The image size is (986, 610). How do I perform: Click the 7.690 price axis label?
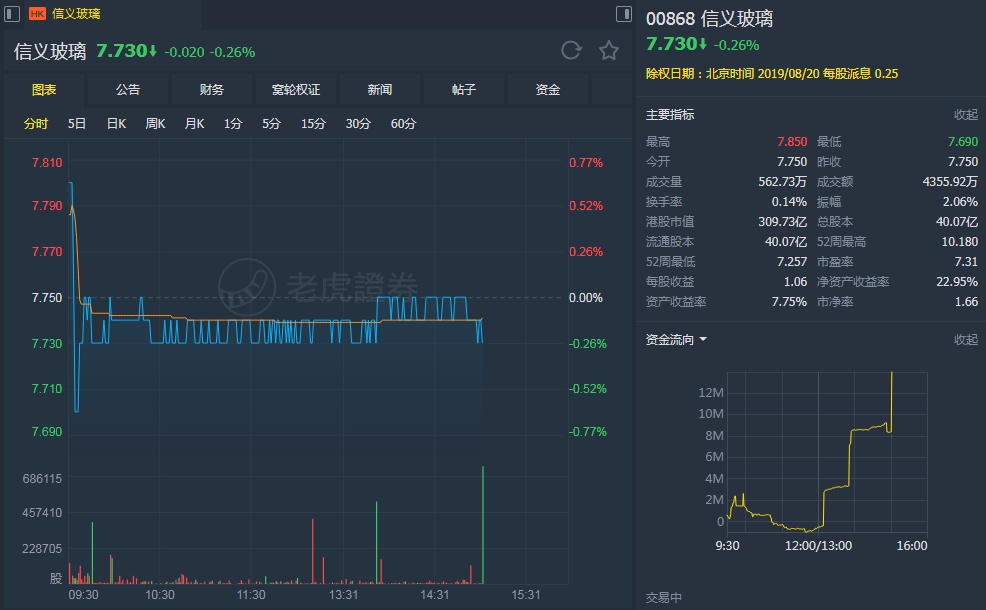pyautogui.click(x=47, y=431)
